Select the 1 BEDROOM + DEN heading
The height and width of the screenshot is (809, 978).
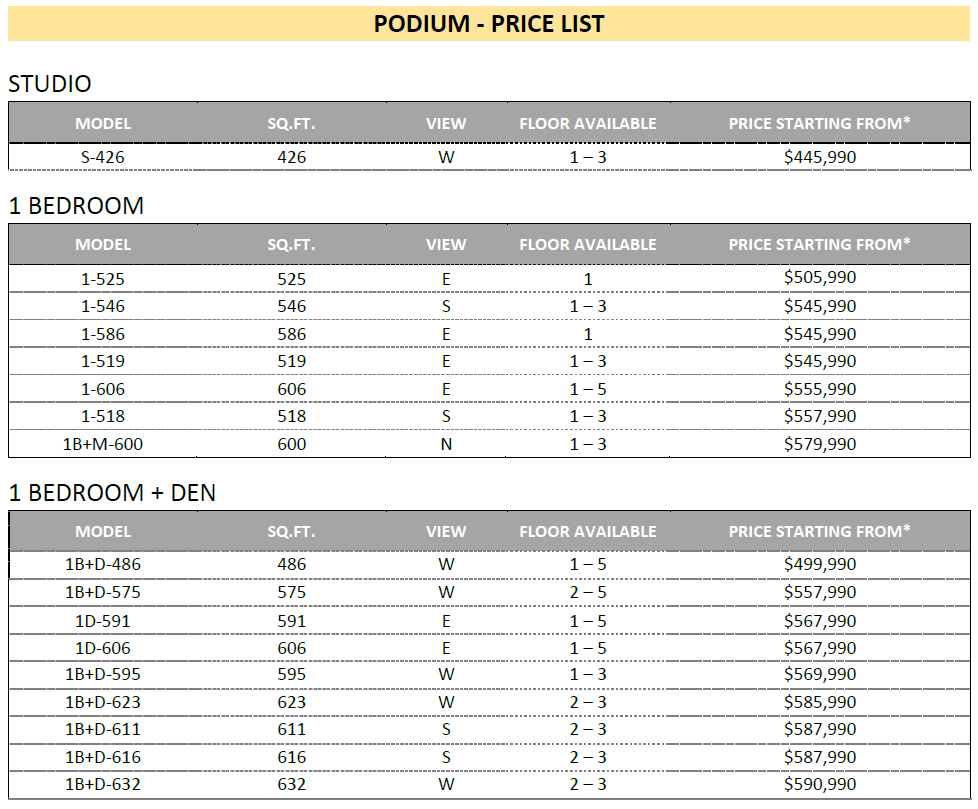click(x=112, y=493)
